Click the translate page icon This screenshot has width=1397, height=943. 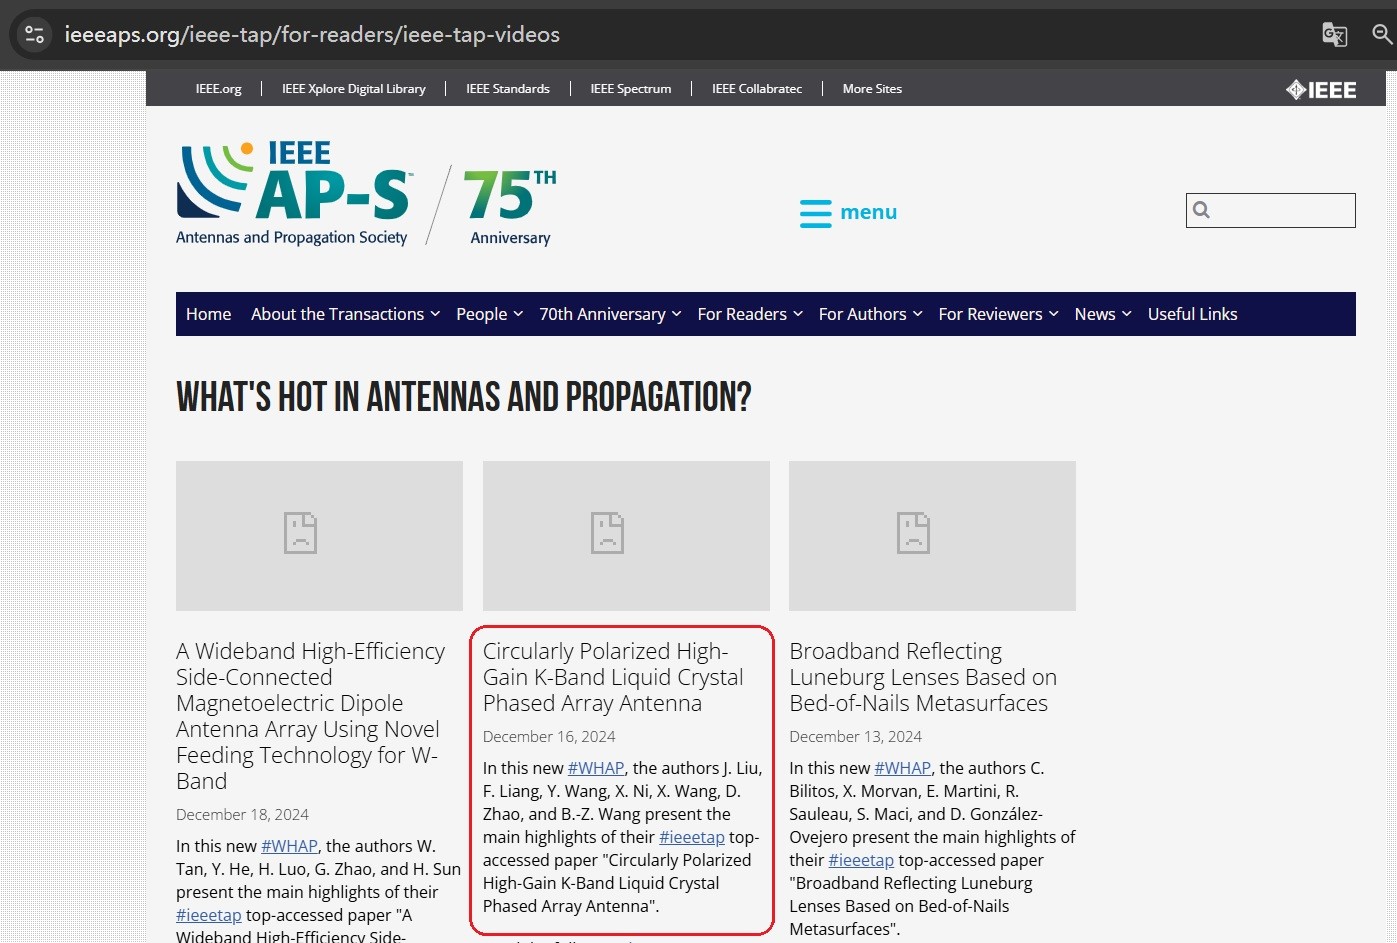tap(1334, 35)
